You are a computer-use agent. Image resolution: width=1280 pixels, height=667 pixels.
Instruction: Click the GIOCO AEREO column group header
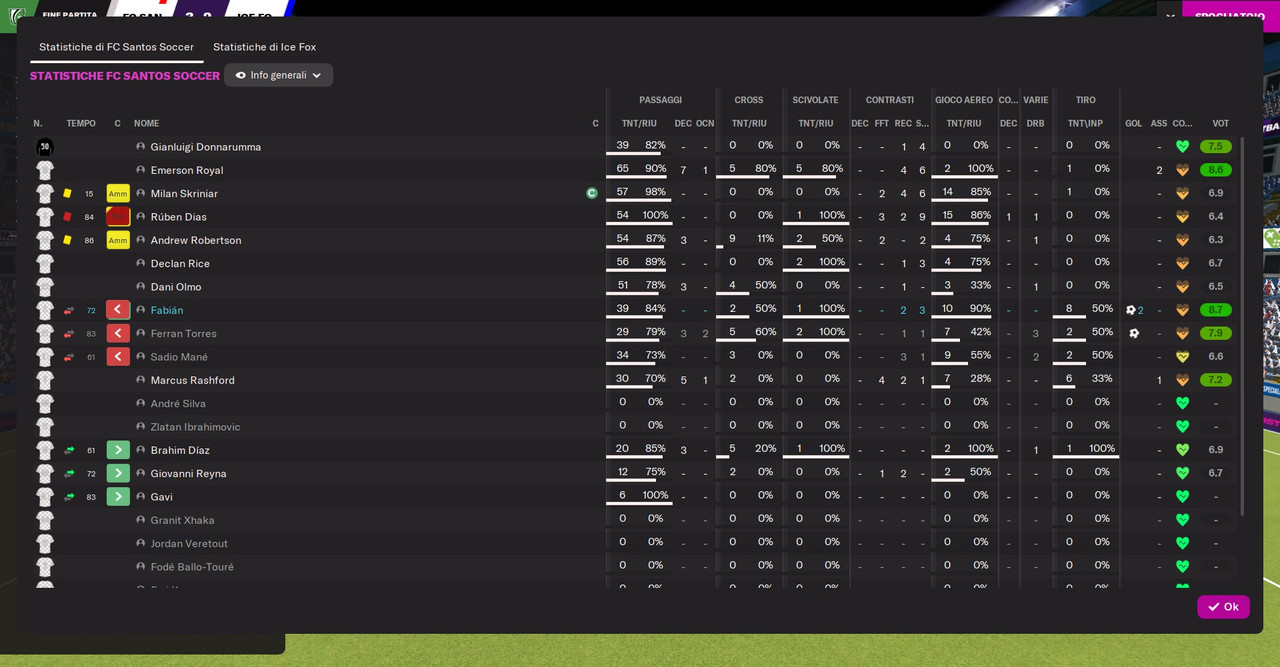click(x=964, y=100)
